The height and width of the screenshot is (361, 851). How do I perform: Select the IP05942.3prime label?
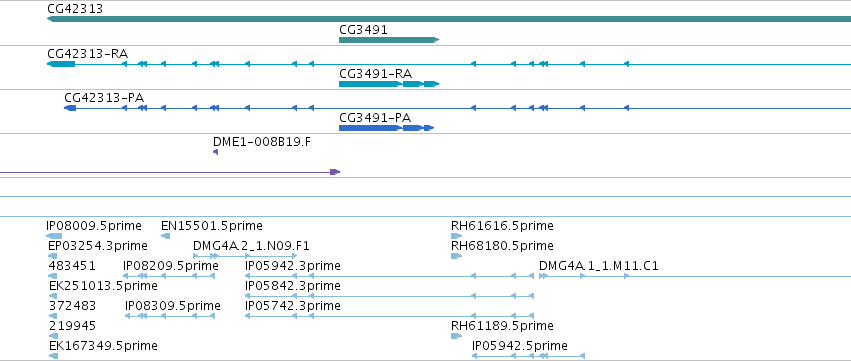[293, 266]
